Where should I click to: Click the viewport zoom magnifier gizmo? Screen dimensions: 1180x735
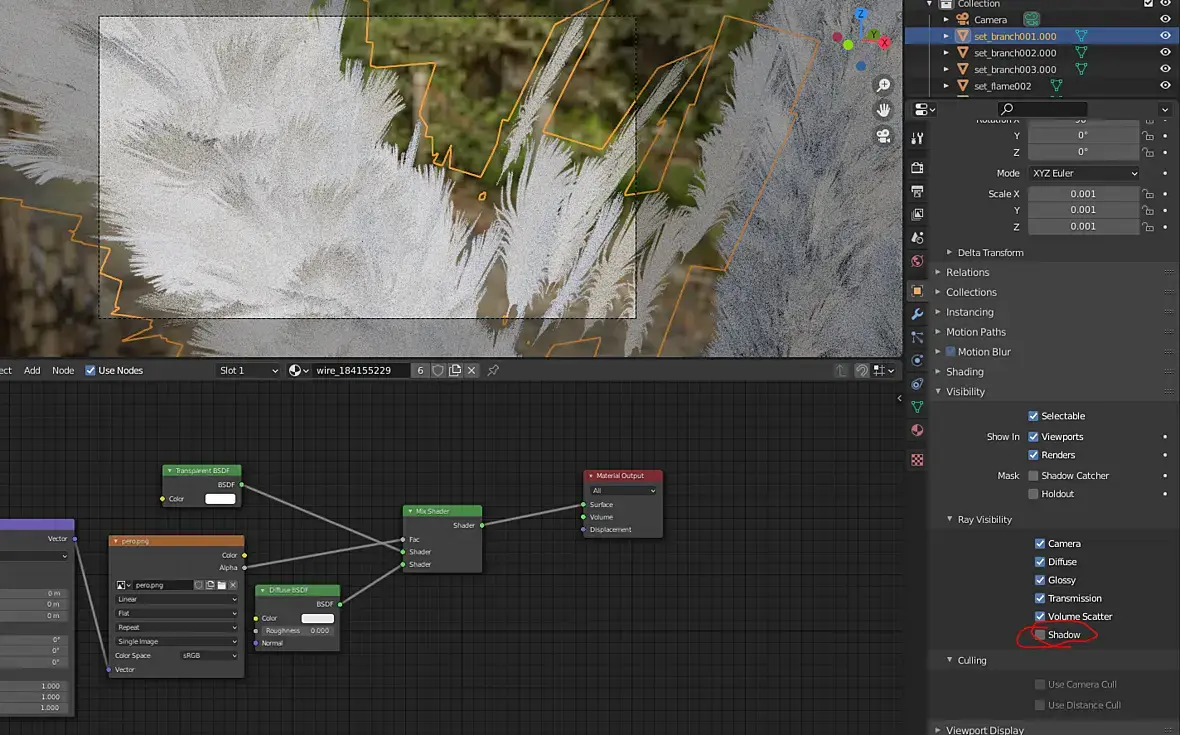coord(883,86)
